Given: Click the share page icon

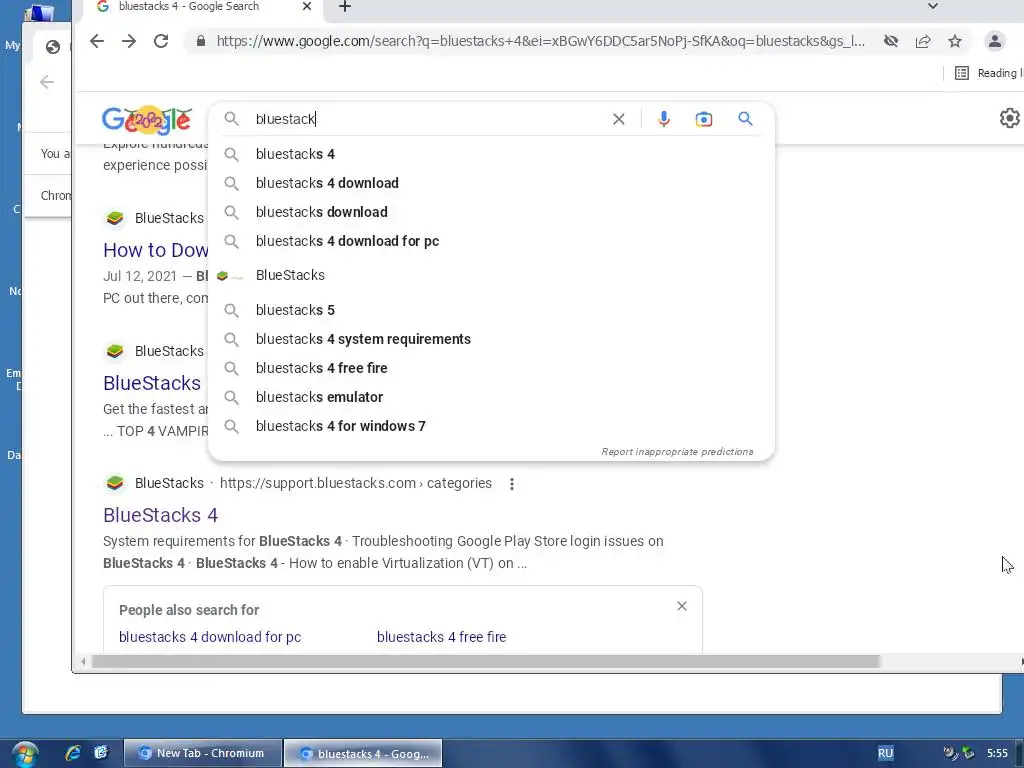Looking at the screenshot, I should point(923,41).
